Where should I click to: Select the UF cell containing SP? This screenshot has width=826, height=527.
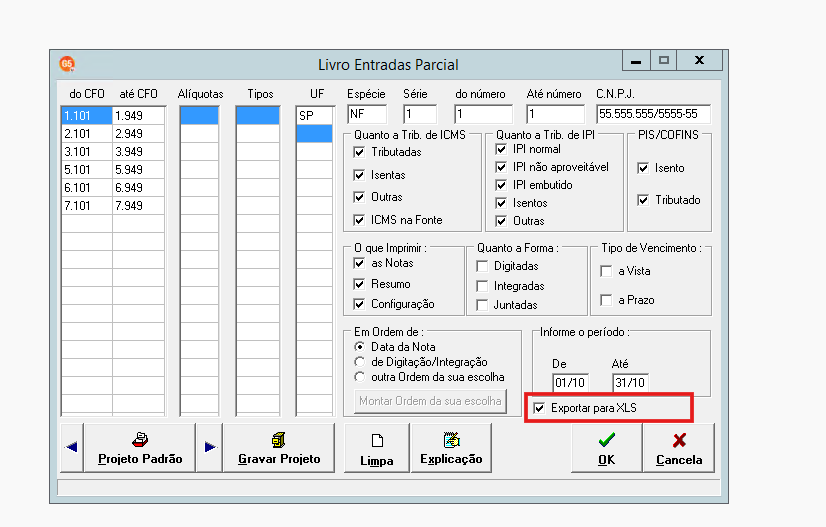314,116
